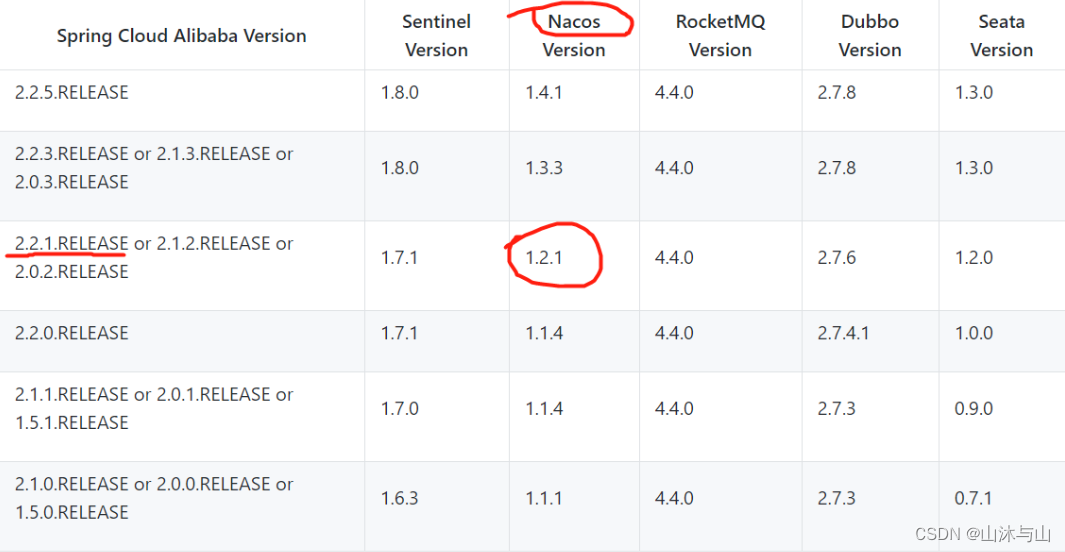The width and height of the screenshot is (1065, 552).
Task: Click the "Spring Cloud Alibaba Version" column header
Action: 181,35
